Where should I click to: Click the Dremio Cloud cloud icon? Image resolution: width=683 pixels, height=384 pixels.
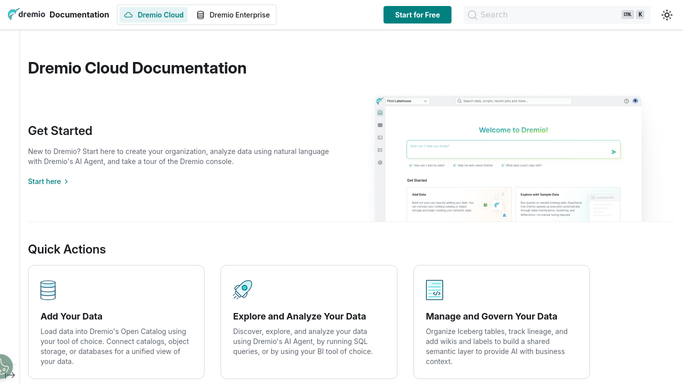[x=128, y=15]
